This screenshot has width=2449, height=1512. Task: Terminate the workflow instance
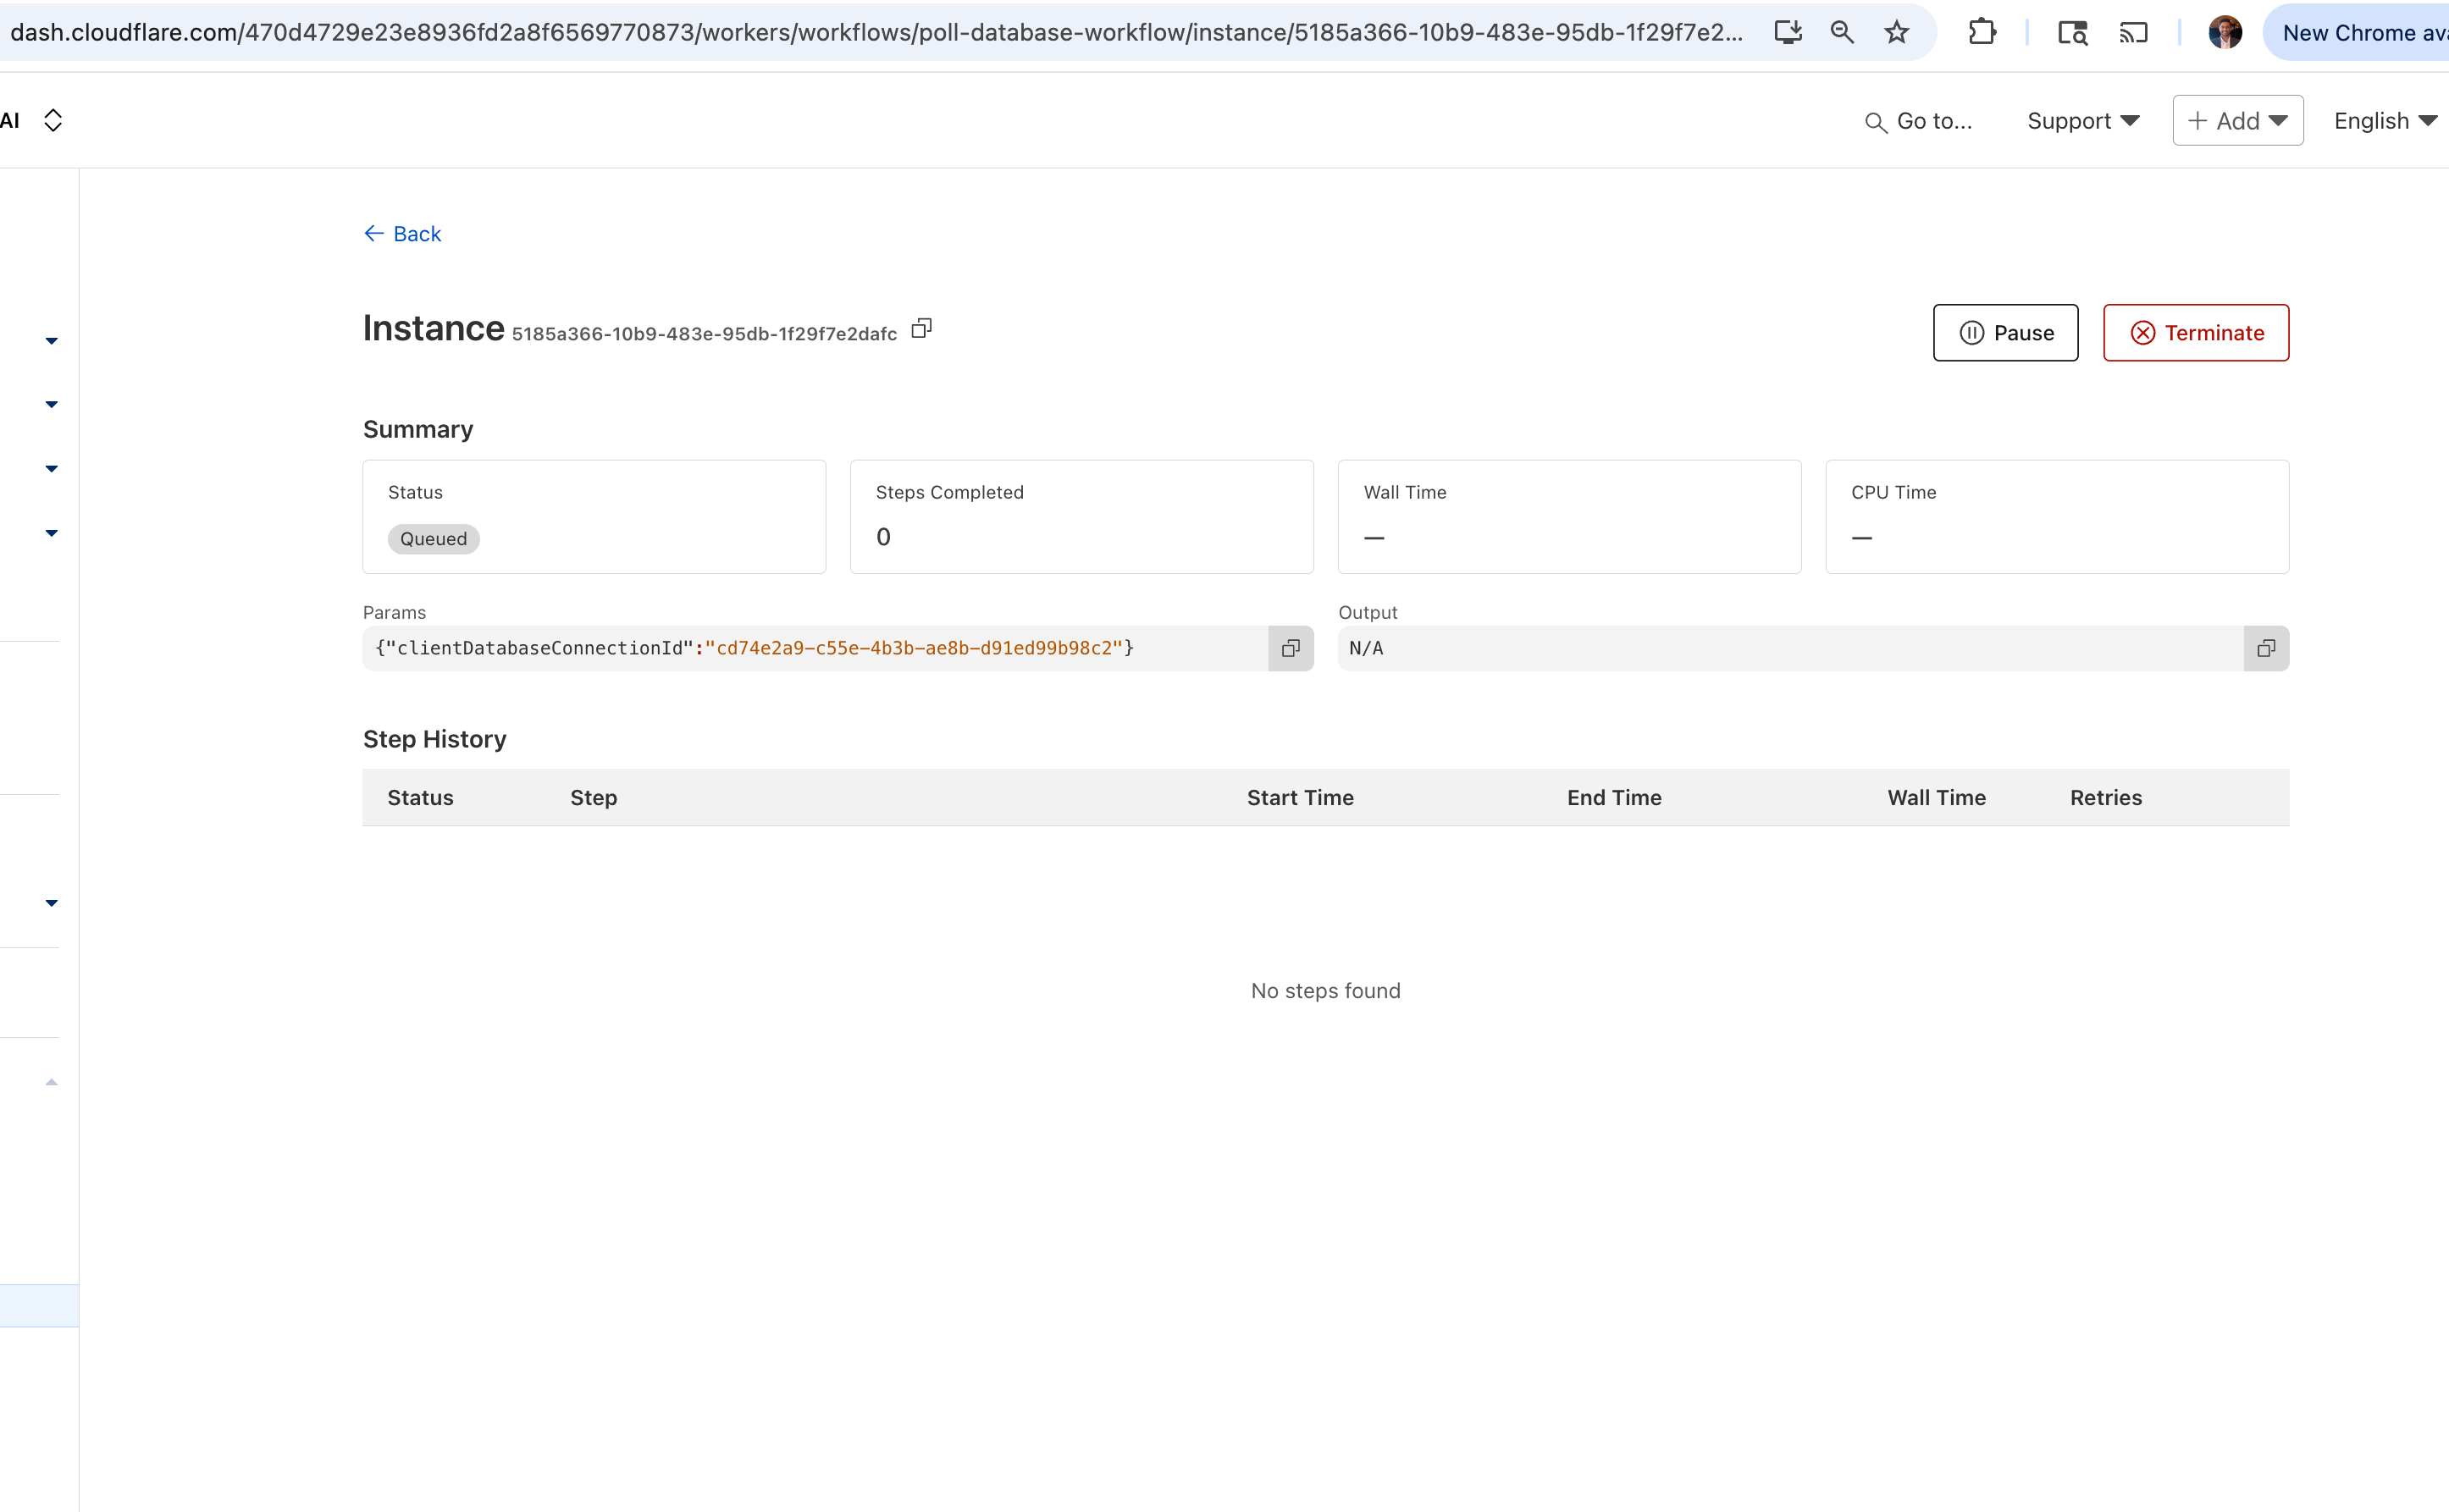(x=2195, y=333)
